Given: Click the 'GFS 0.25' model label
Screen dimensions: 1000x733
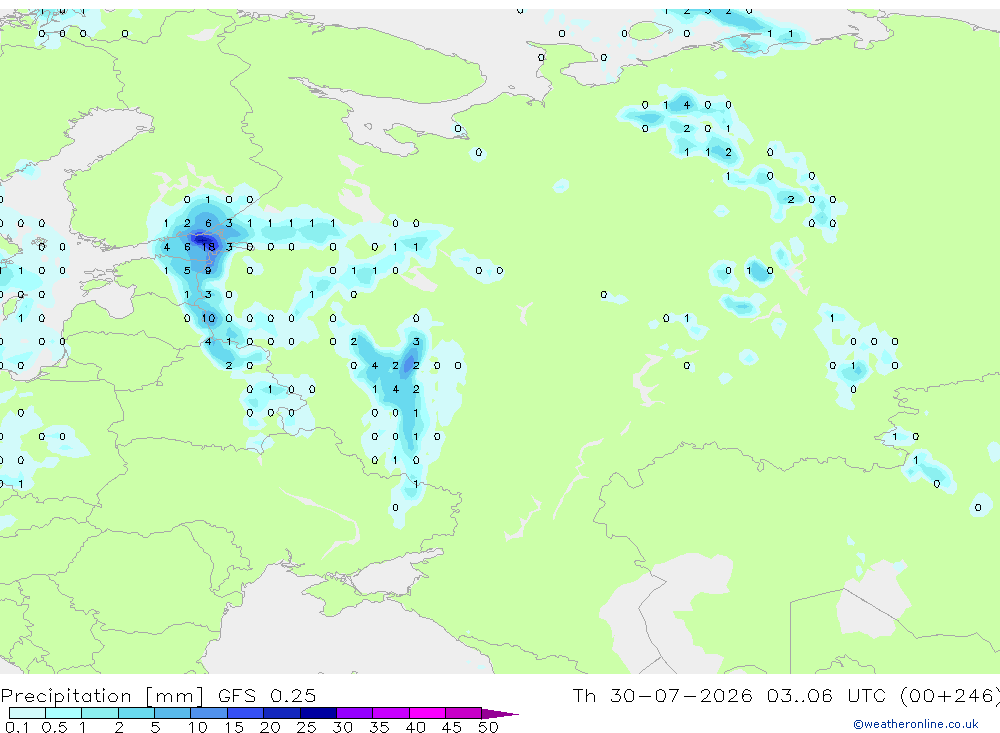Looking at the screenshot, I should click(x=267, y=695).
